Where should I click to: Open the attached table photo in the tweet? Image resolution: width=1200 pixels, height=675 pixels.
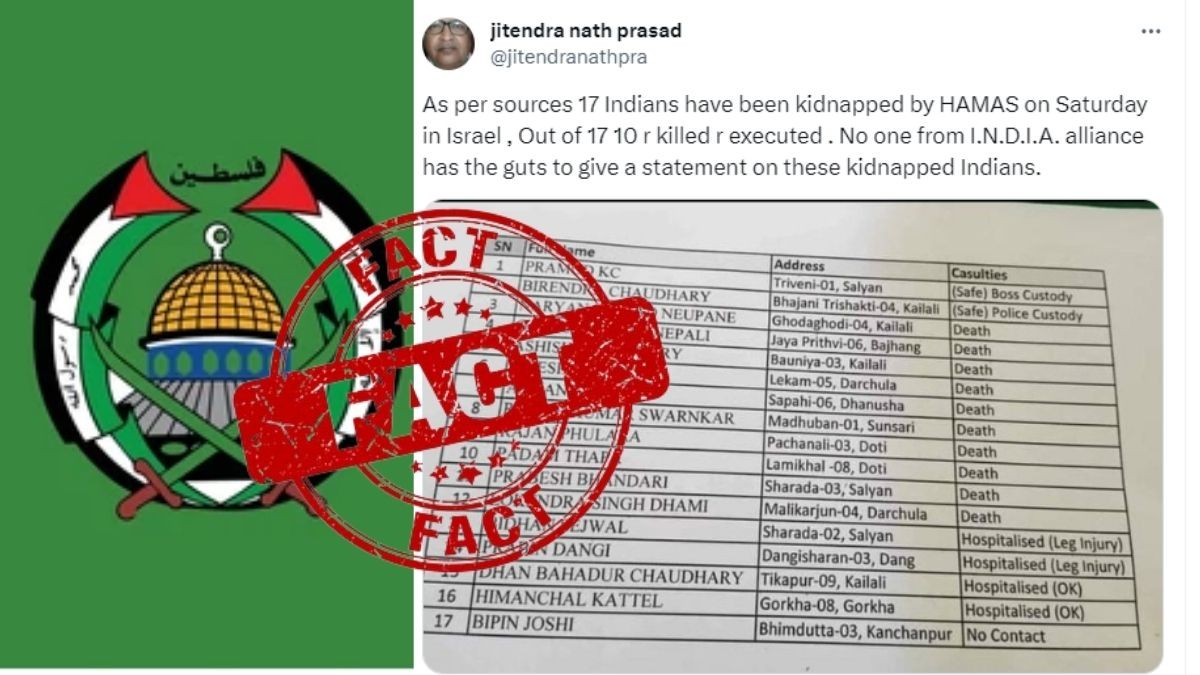[792, 436]
